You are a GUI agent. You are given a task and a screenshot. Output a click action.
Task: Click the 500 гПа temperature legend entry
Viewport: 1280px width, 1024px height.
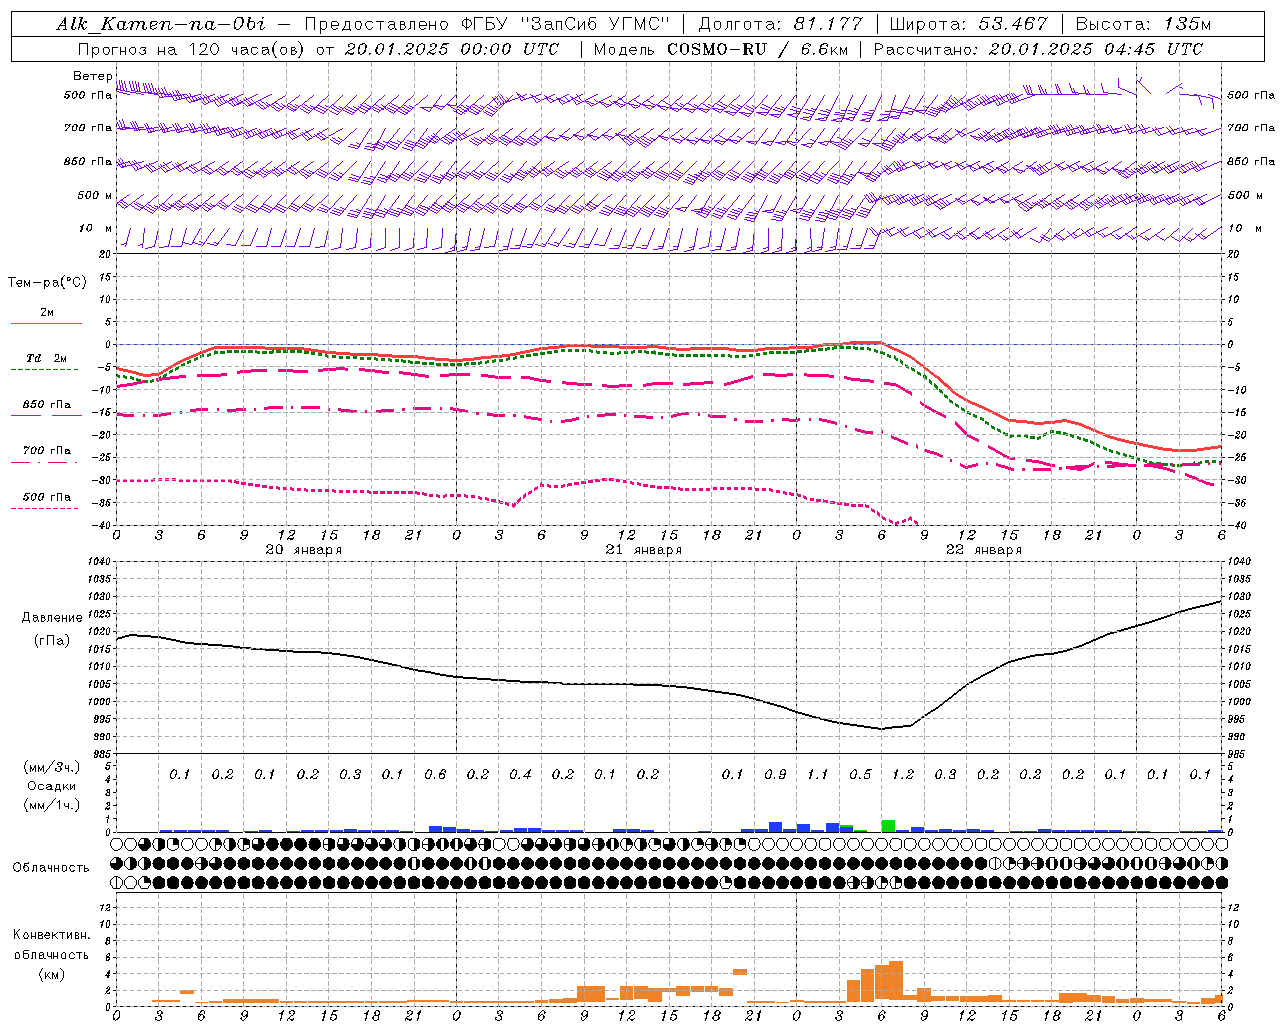click(46, 501)
